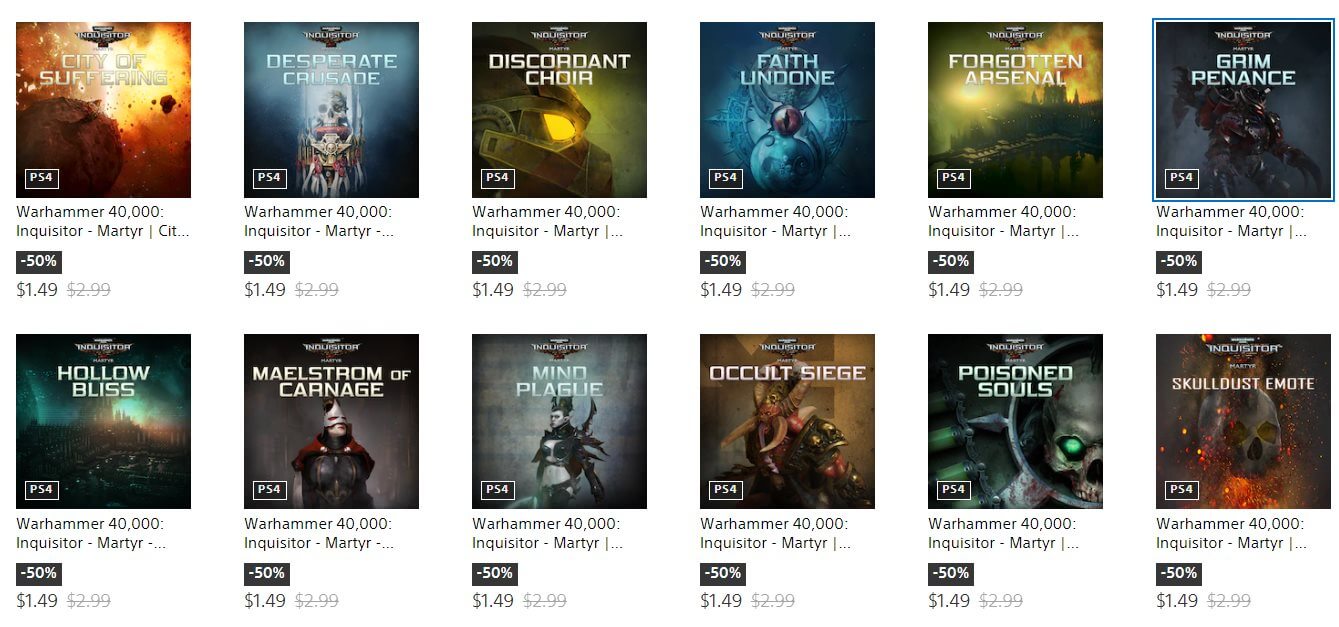The width and height of the screenshot is (1339, 627).
Task: Click the PS4 badge on Skulldust Emote
Action: tap(1182, 490)
